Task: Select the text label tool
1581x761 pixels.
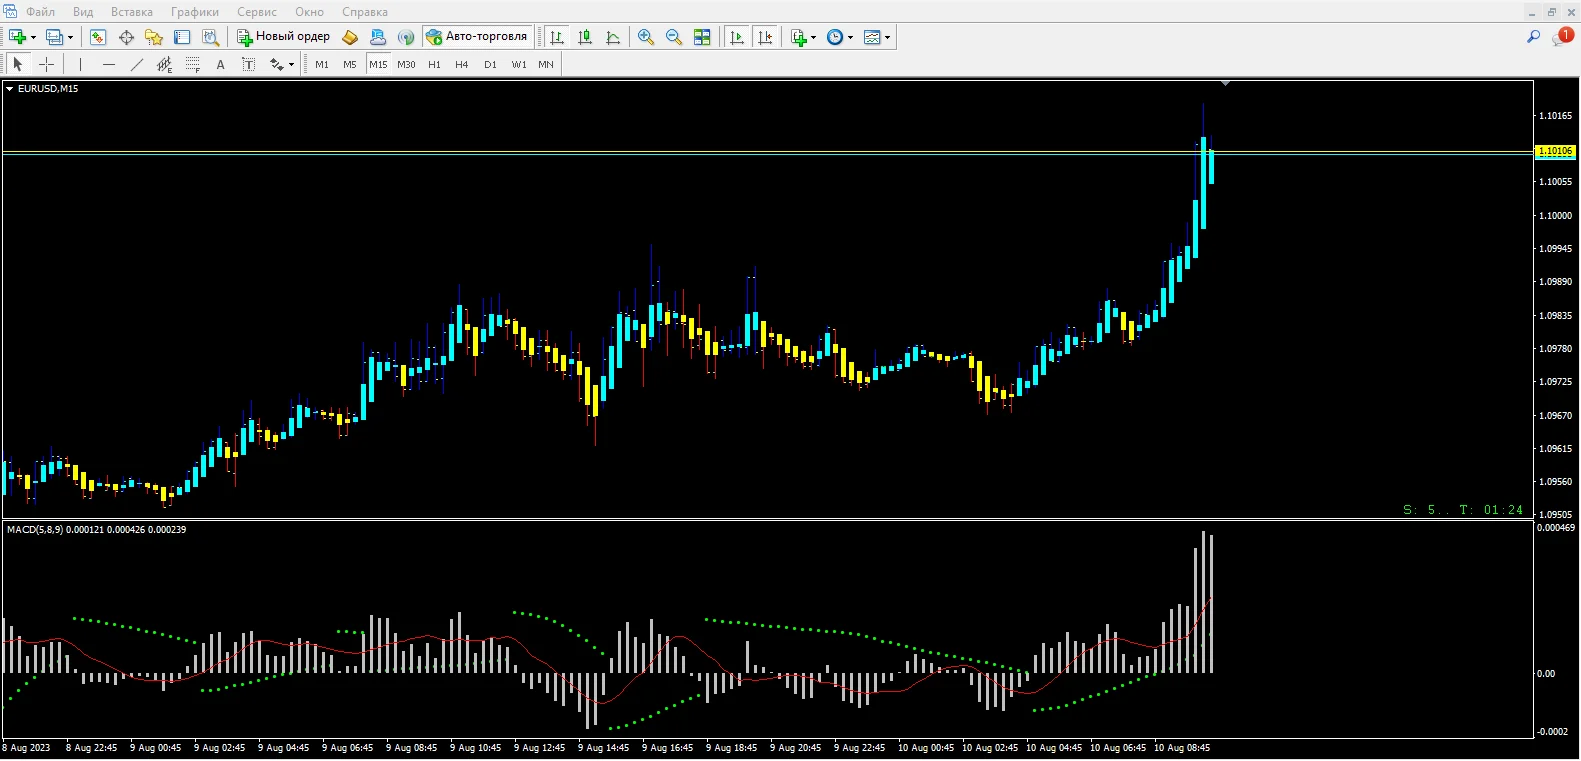Action: tap(249, 64)
